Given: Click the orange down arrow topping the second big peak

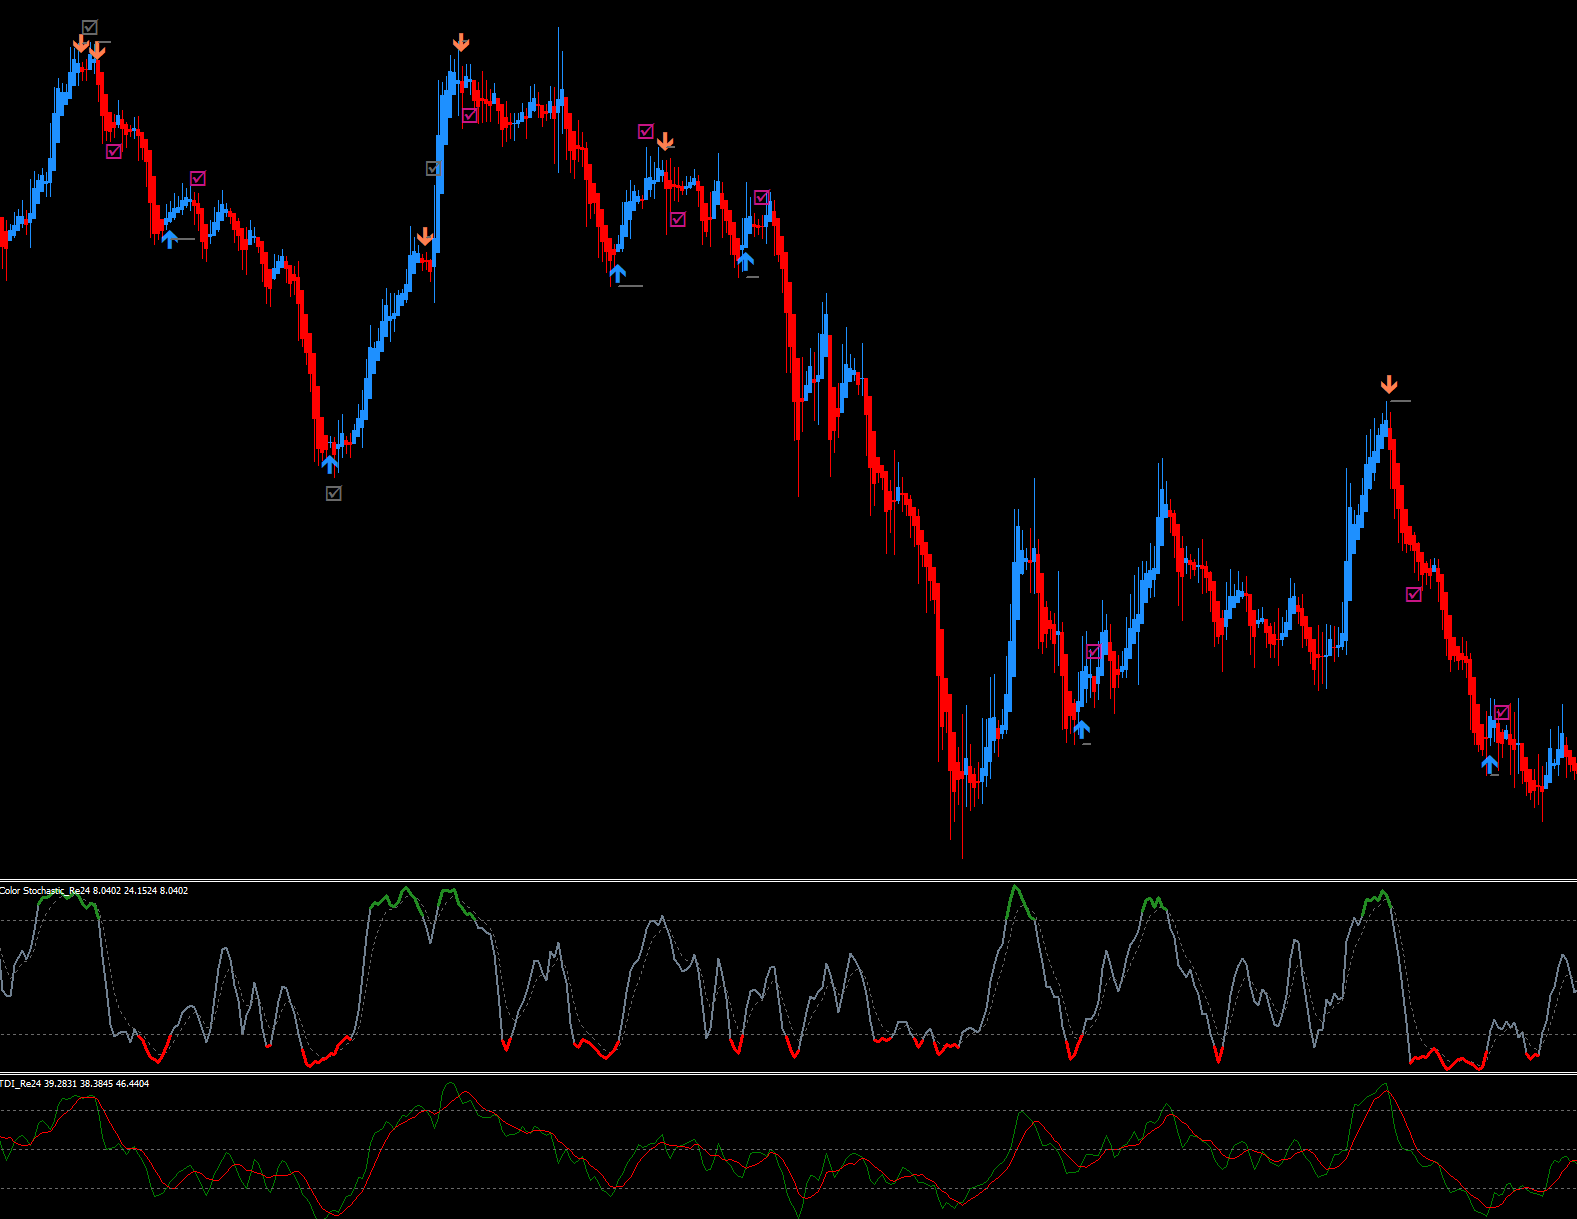Looking at the screenshot, I should pyautogui.click(x=461, y=42).
